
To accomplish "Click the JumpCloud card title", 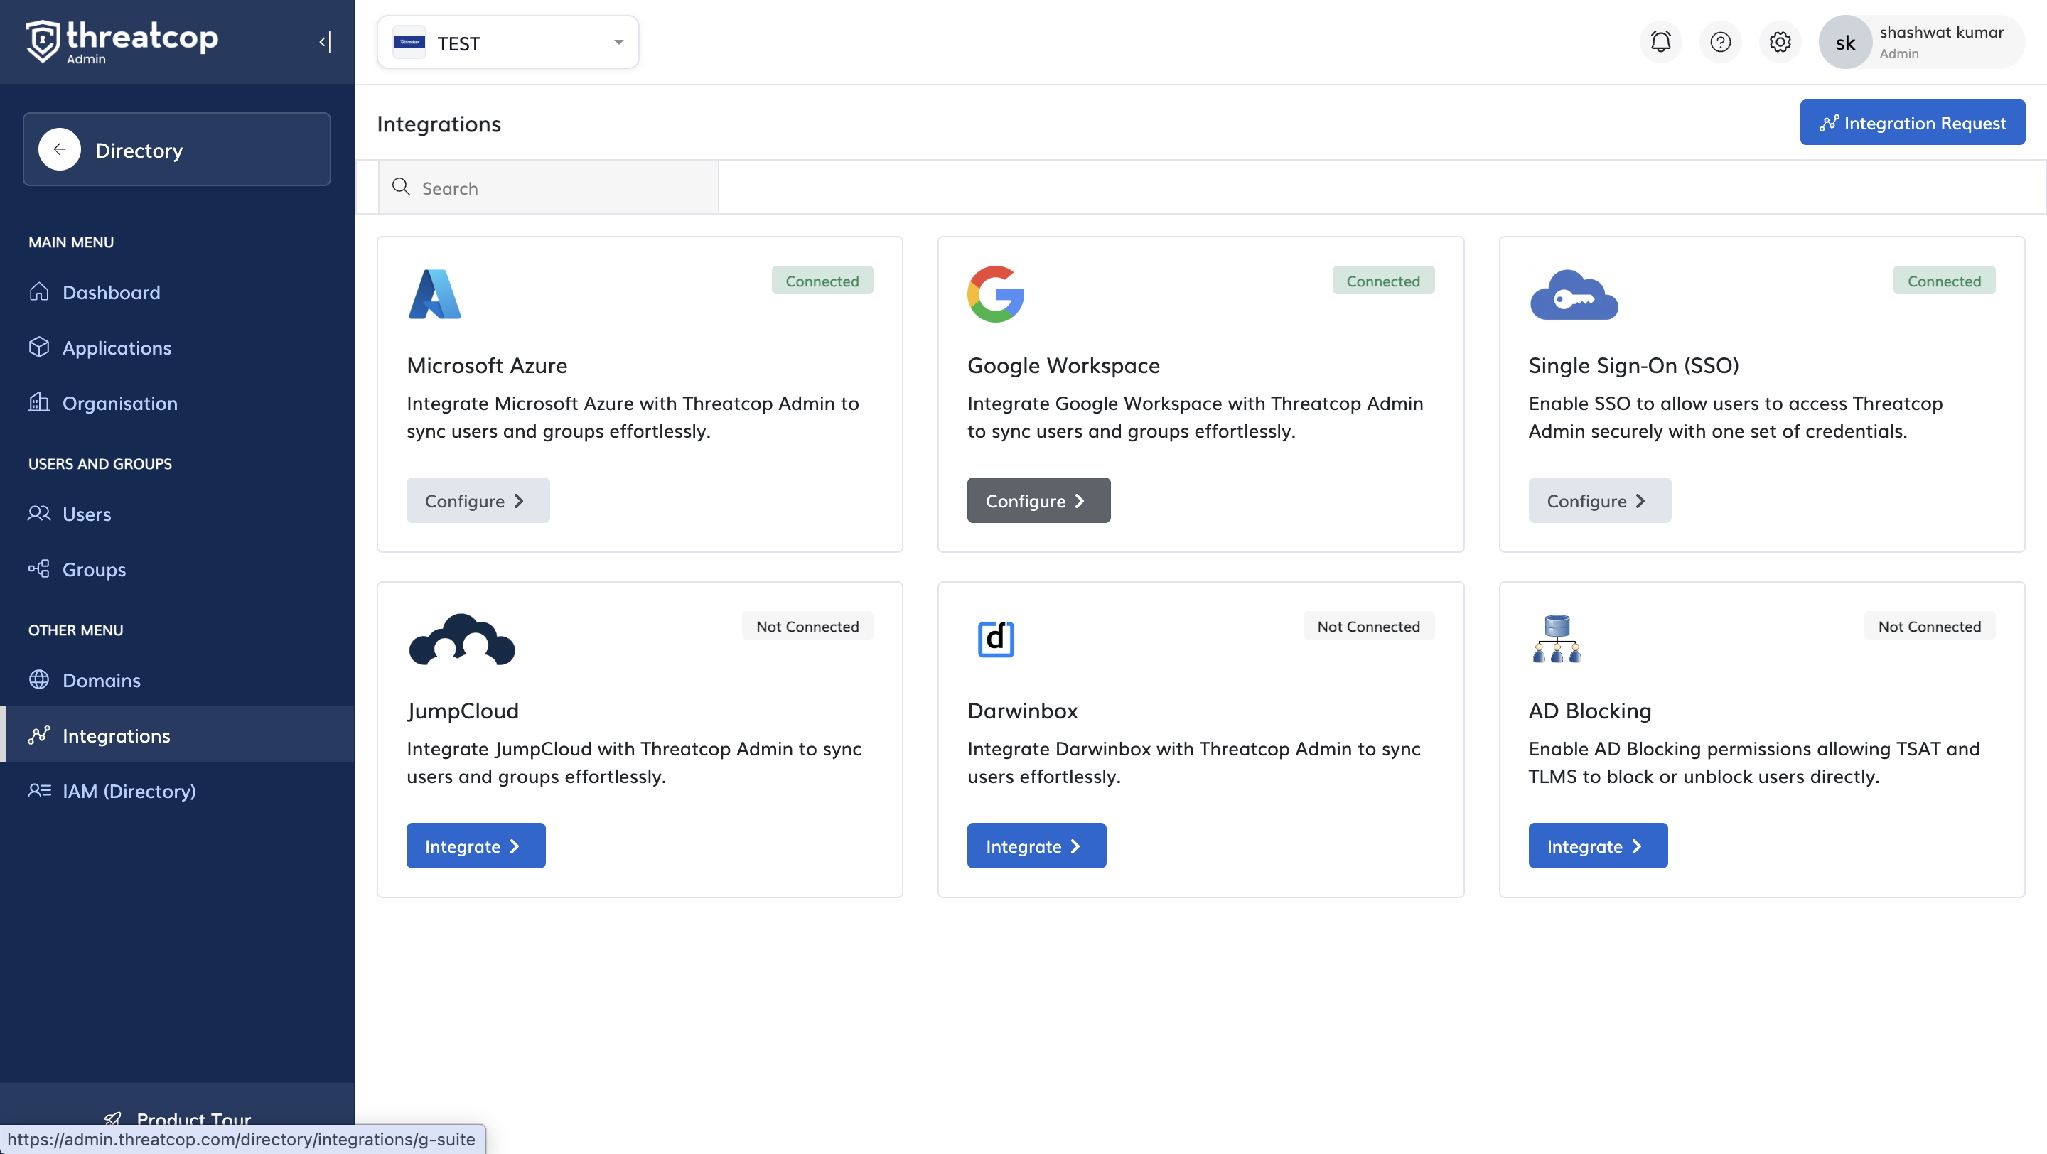I will (x=463, y=711).
